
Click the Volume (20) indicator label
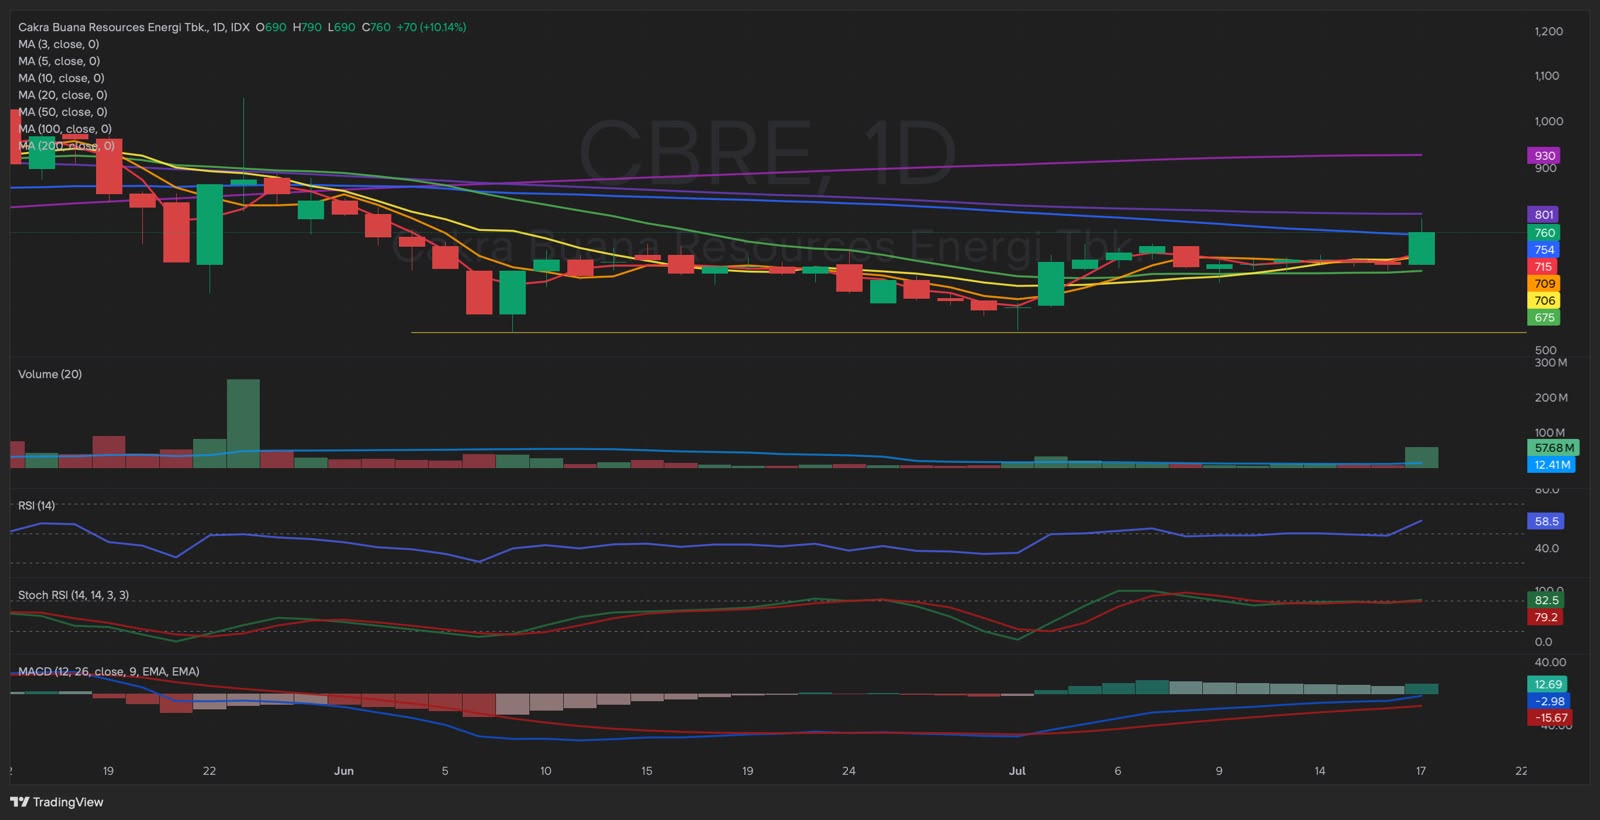[x=50, y=374]
